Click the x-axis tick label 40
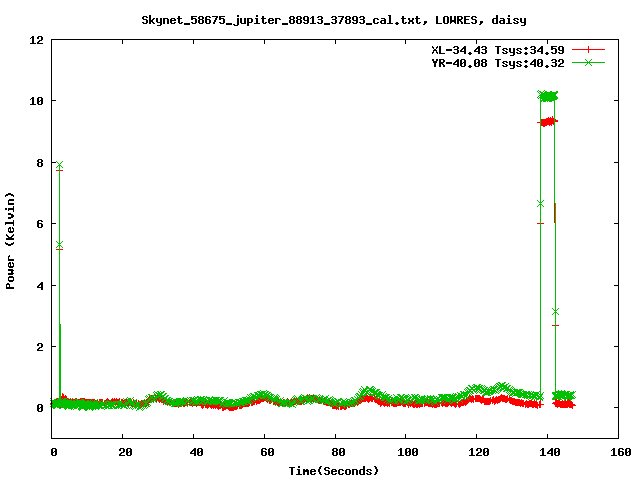Viewport: 640px width, 480px height. pos(196,452)
